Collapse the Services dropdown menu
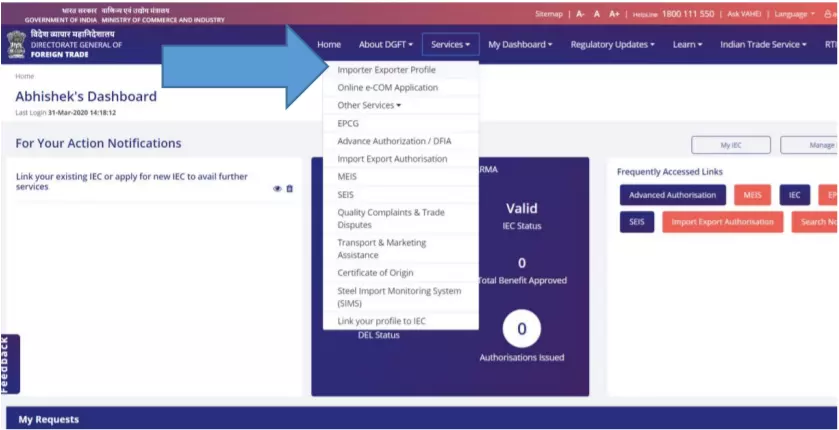 point(451,45)
